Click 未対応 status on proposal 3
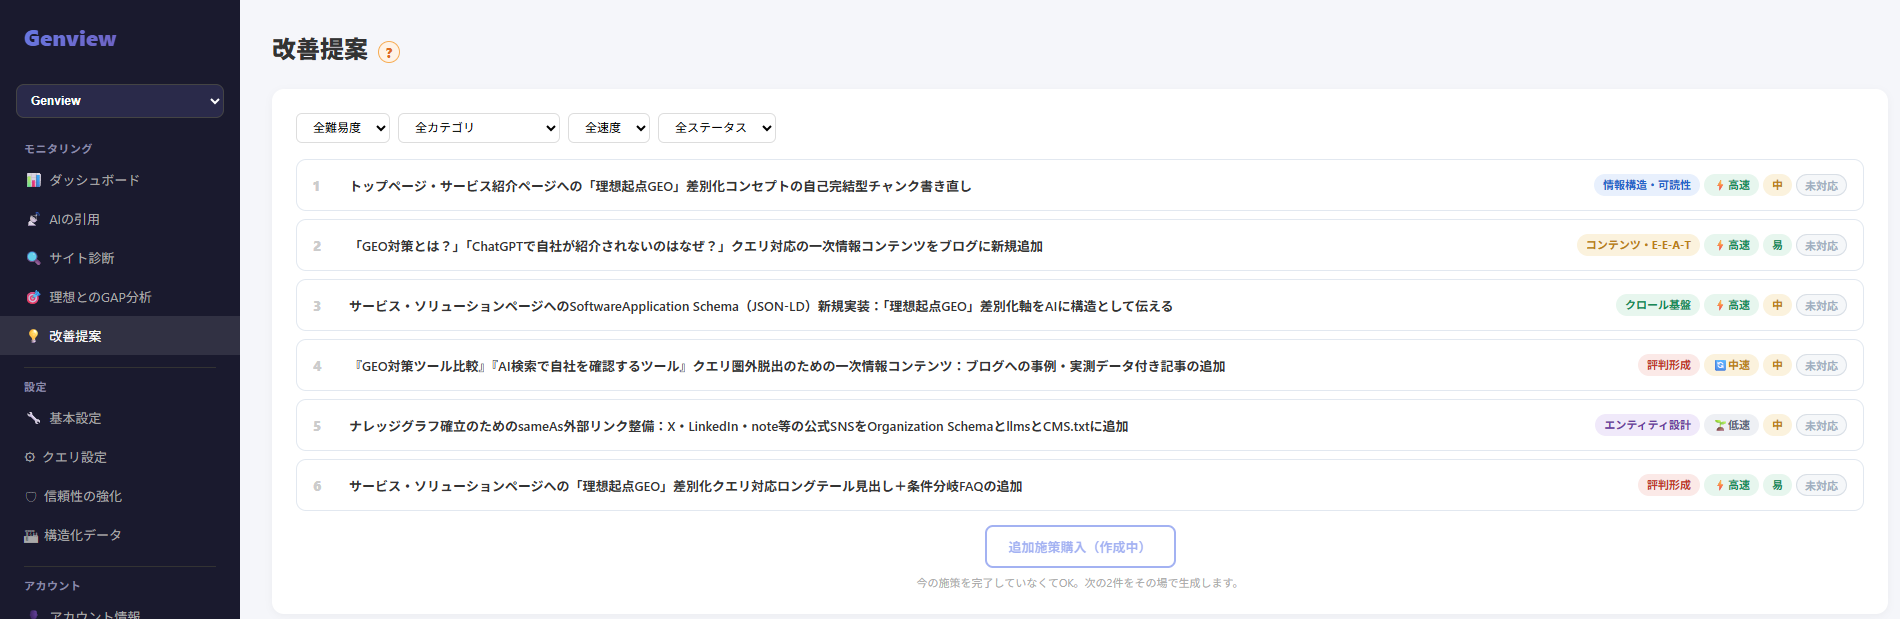The image size is (1900, 619). click(1821, 305)
